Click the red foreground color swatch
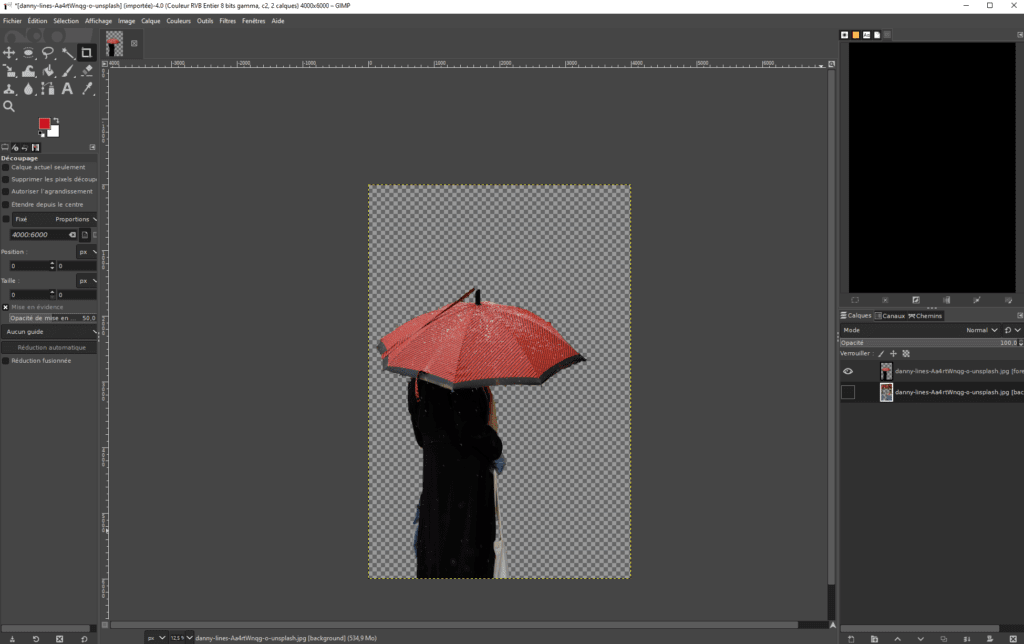 [45, 124]
